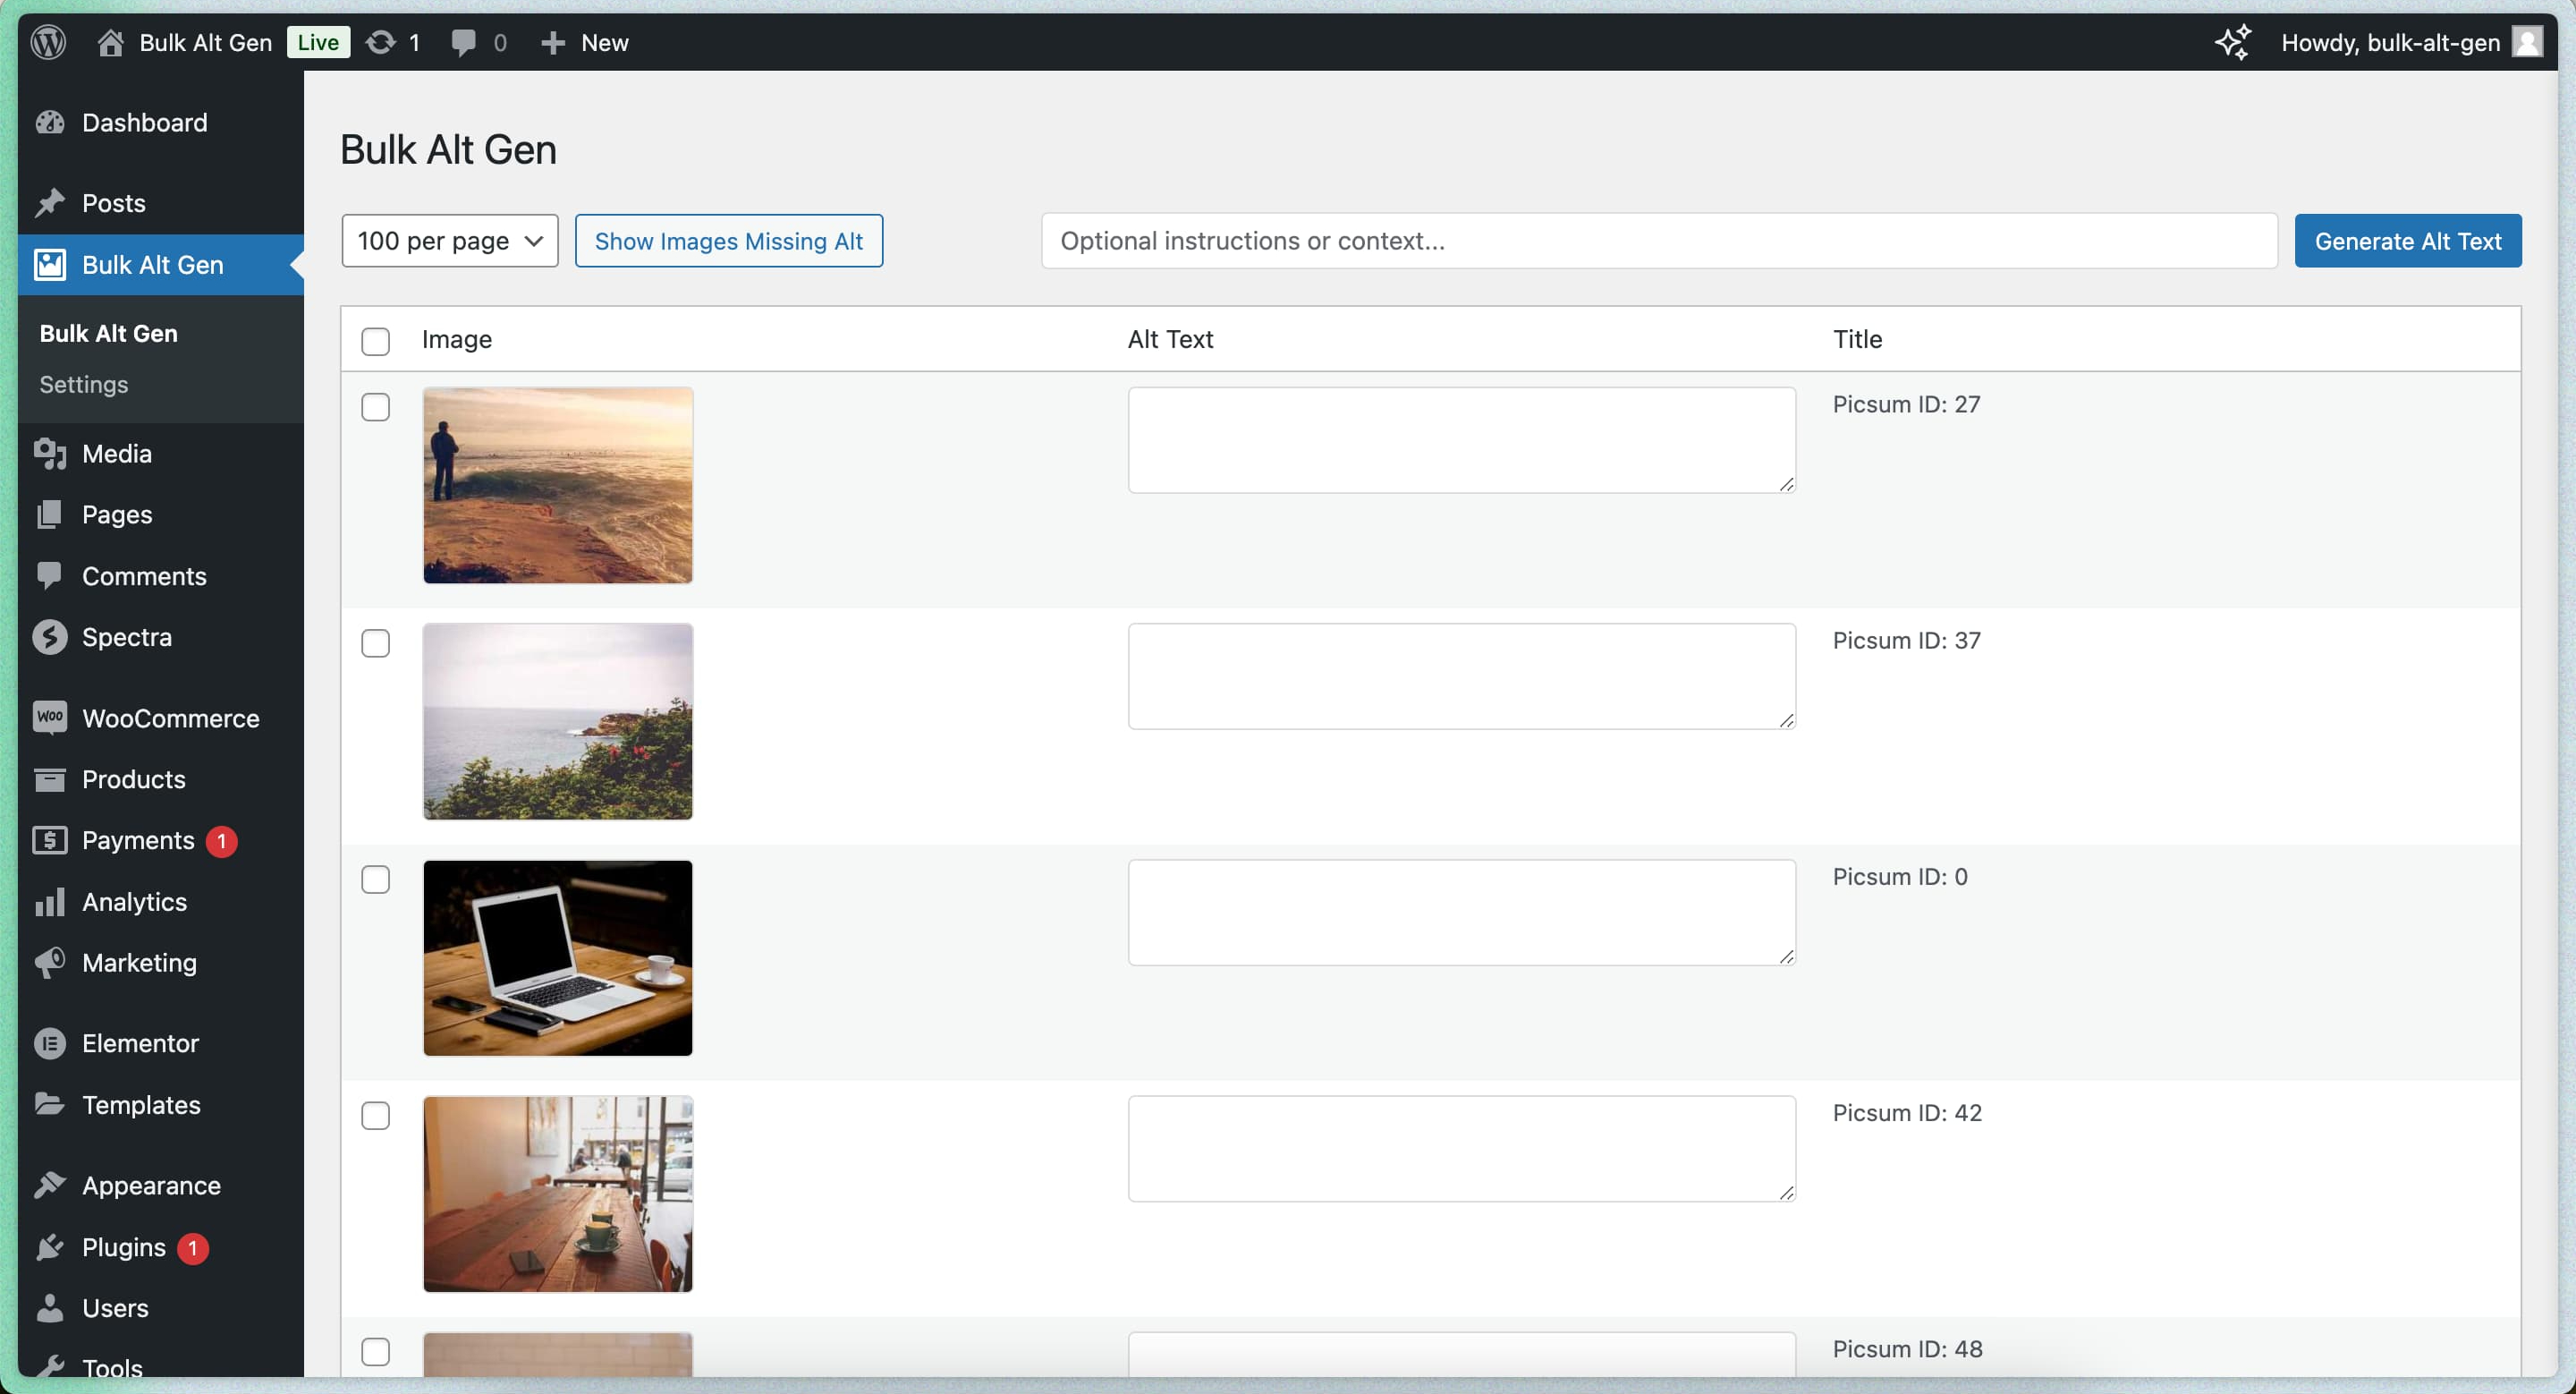Open Analytics via the bar-chart icon
2576x1394 pixels.
coord(49,901)
